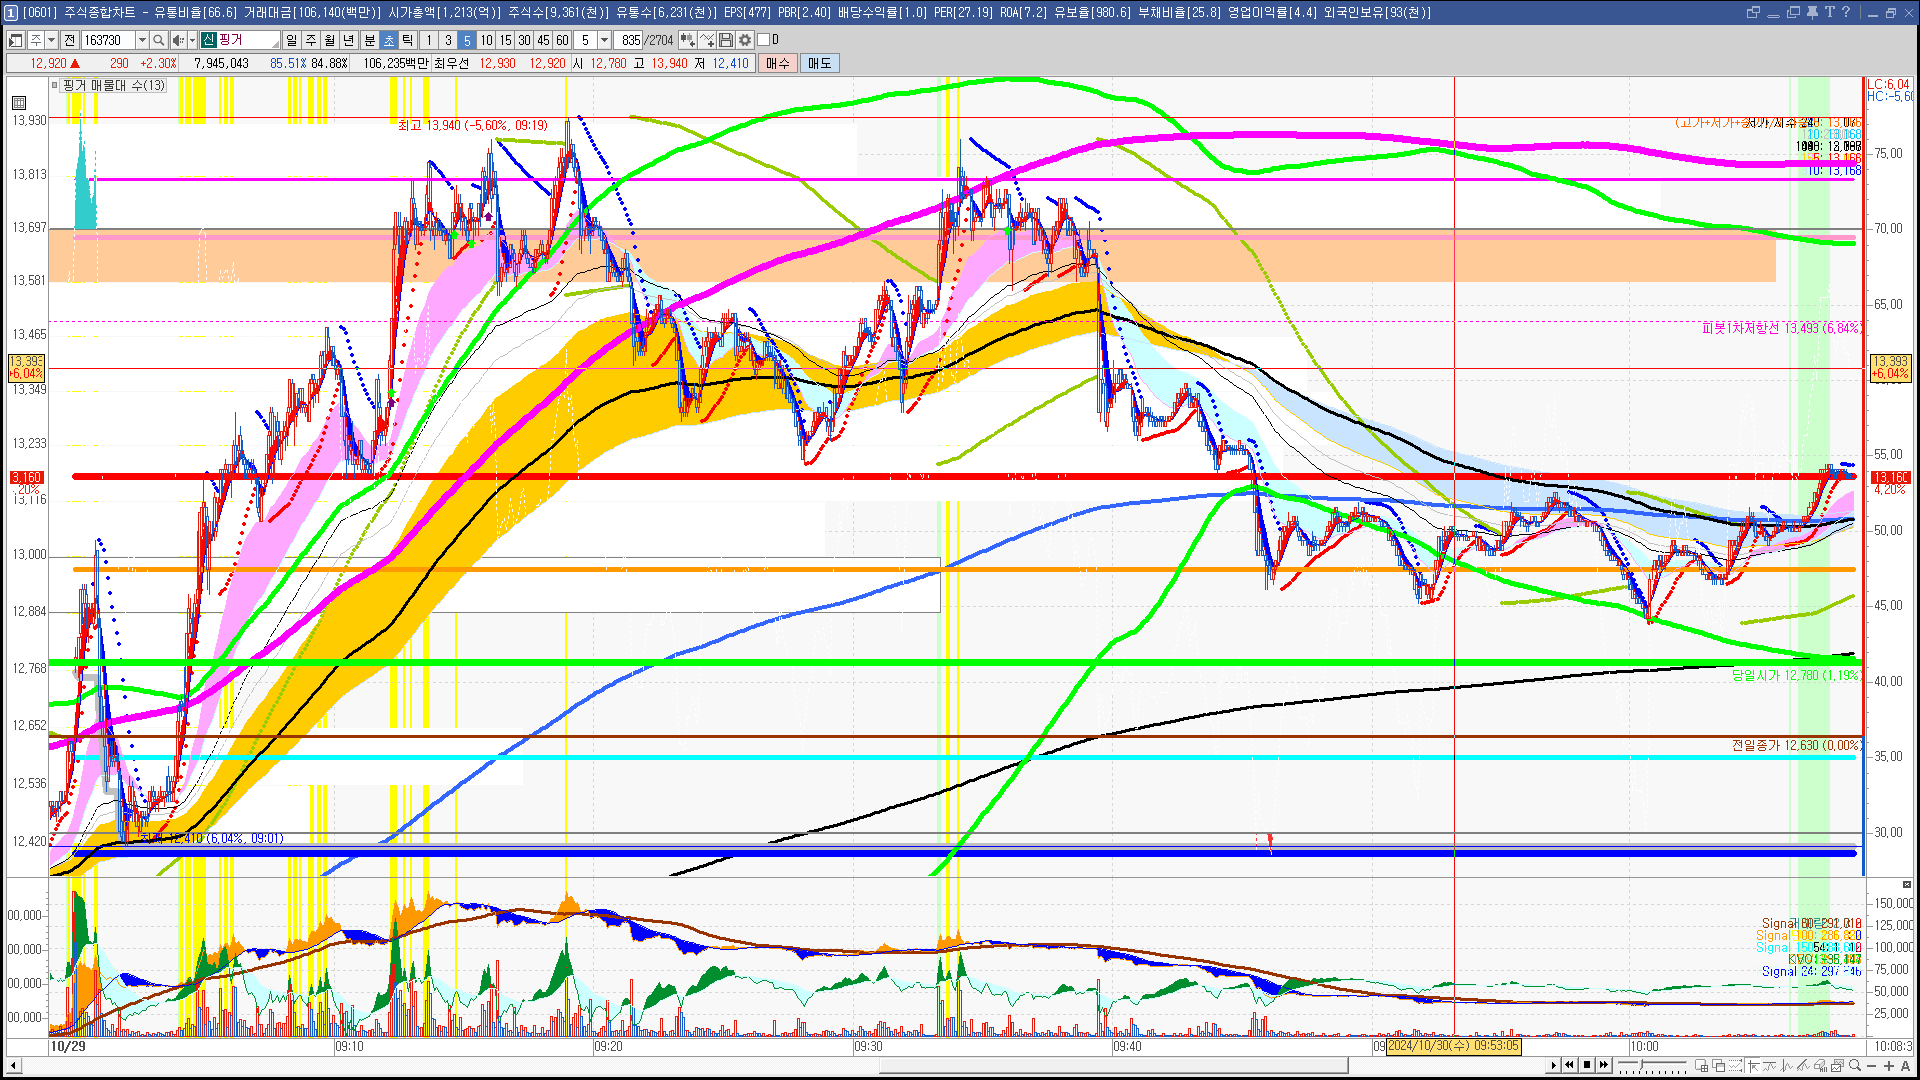Select the 일 (daily) chart period
The height and width of the screenshot is (1080, 1920).
coord(291,40)
